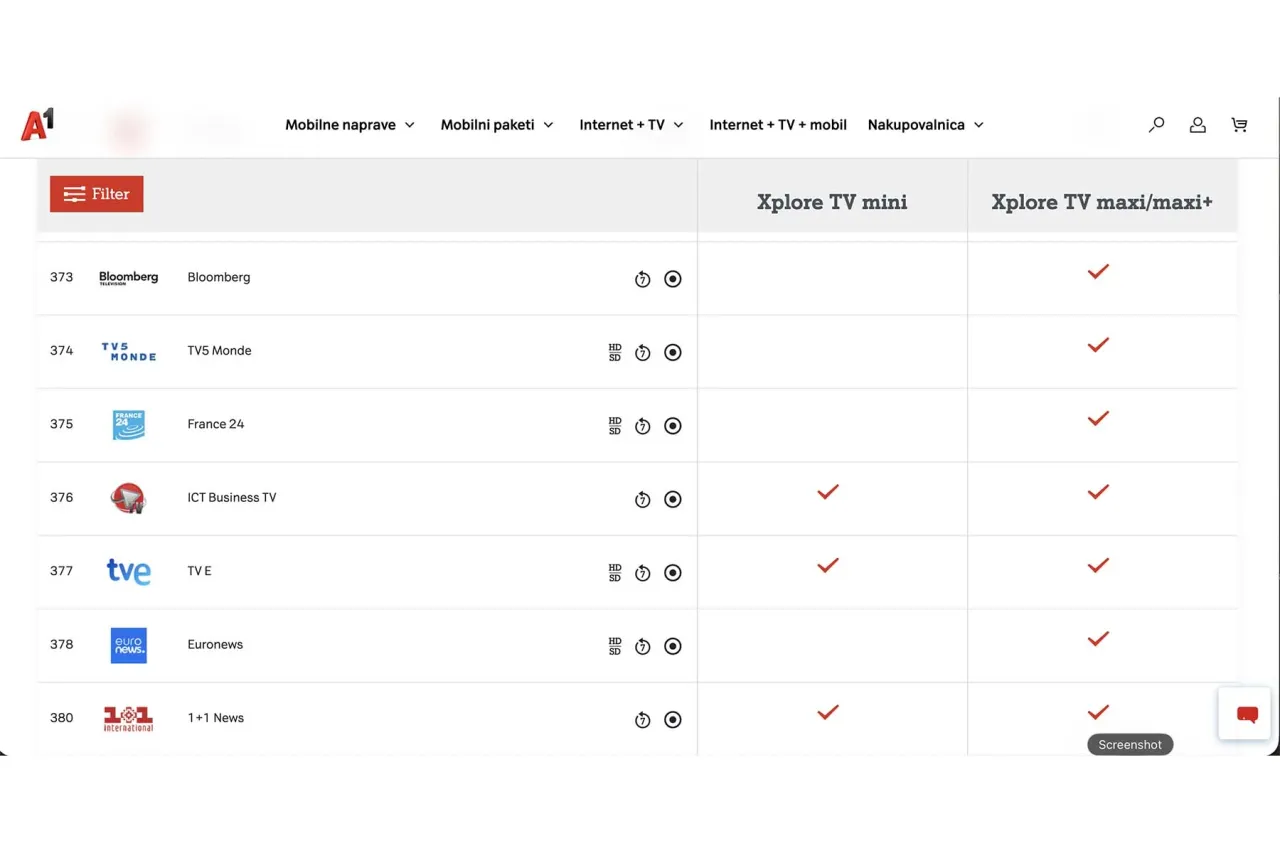1280x853 pixels.
Task: Click the Xplore TV mini column header
Action: coord(832,202)
